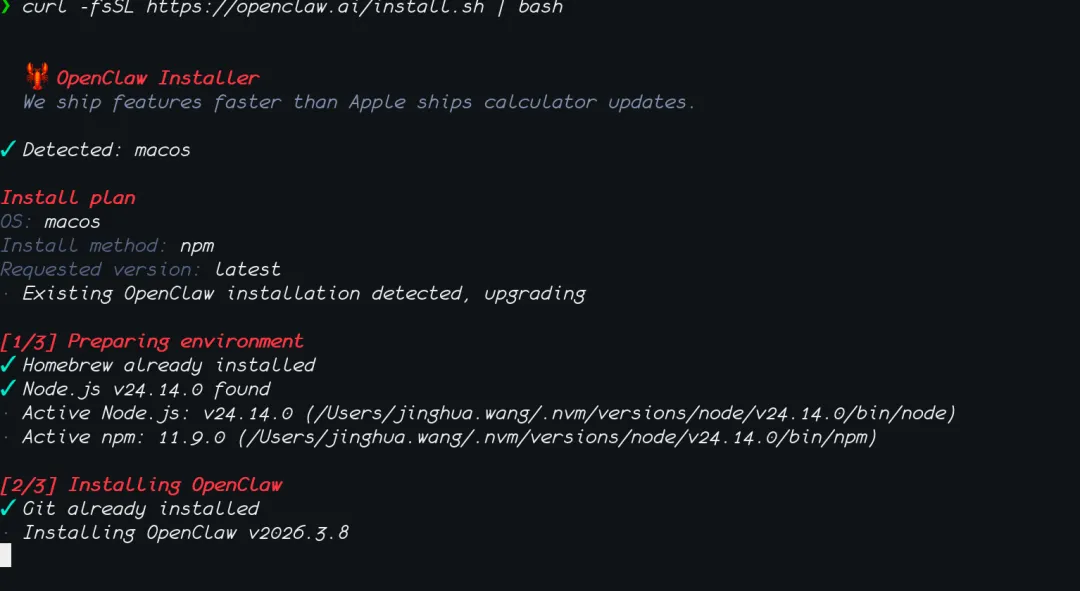Viewport: 1080px width, 591px height.
Task: Click the OS: macos line
Action: [50, 222]
